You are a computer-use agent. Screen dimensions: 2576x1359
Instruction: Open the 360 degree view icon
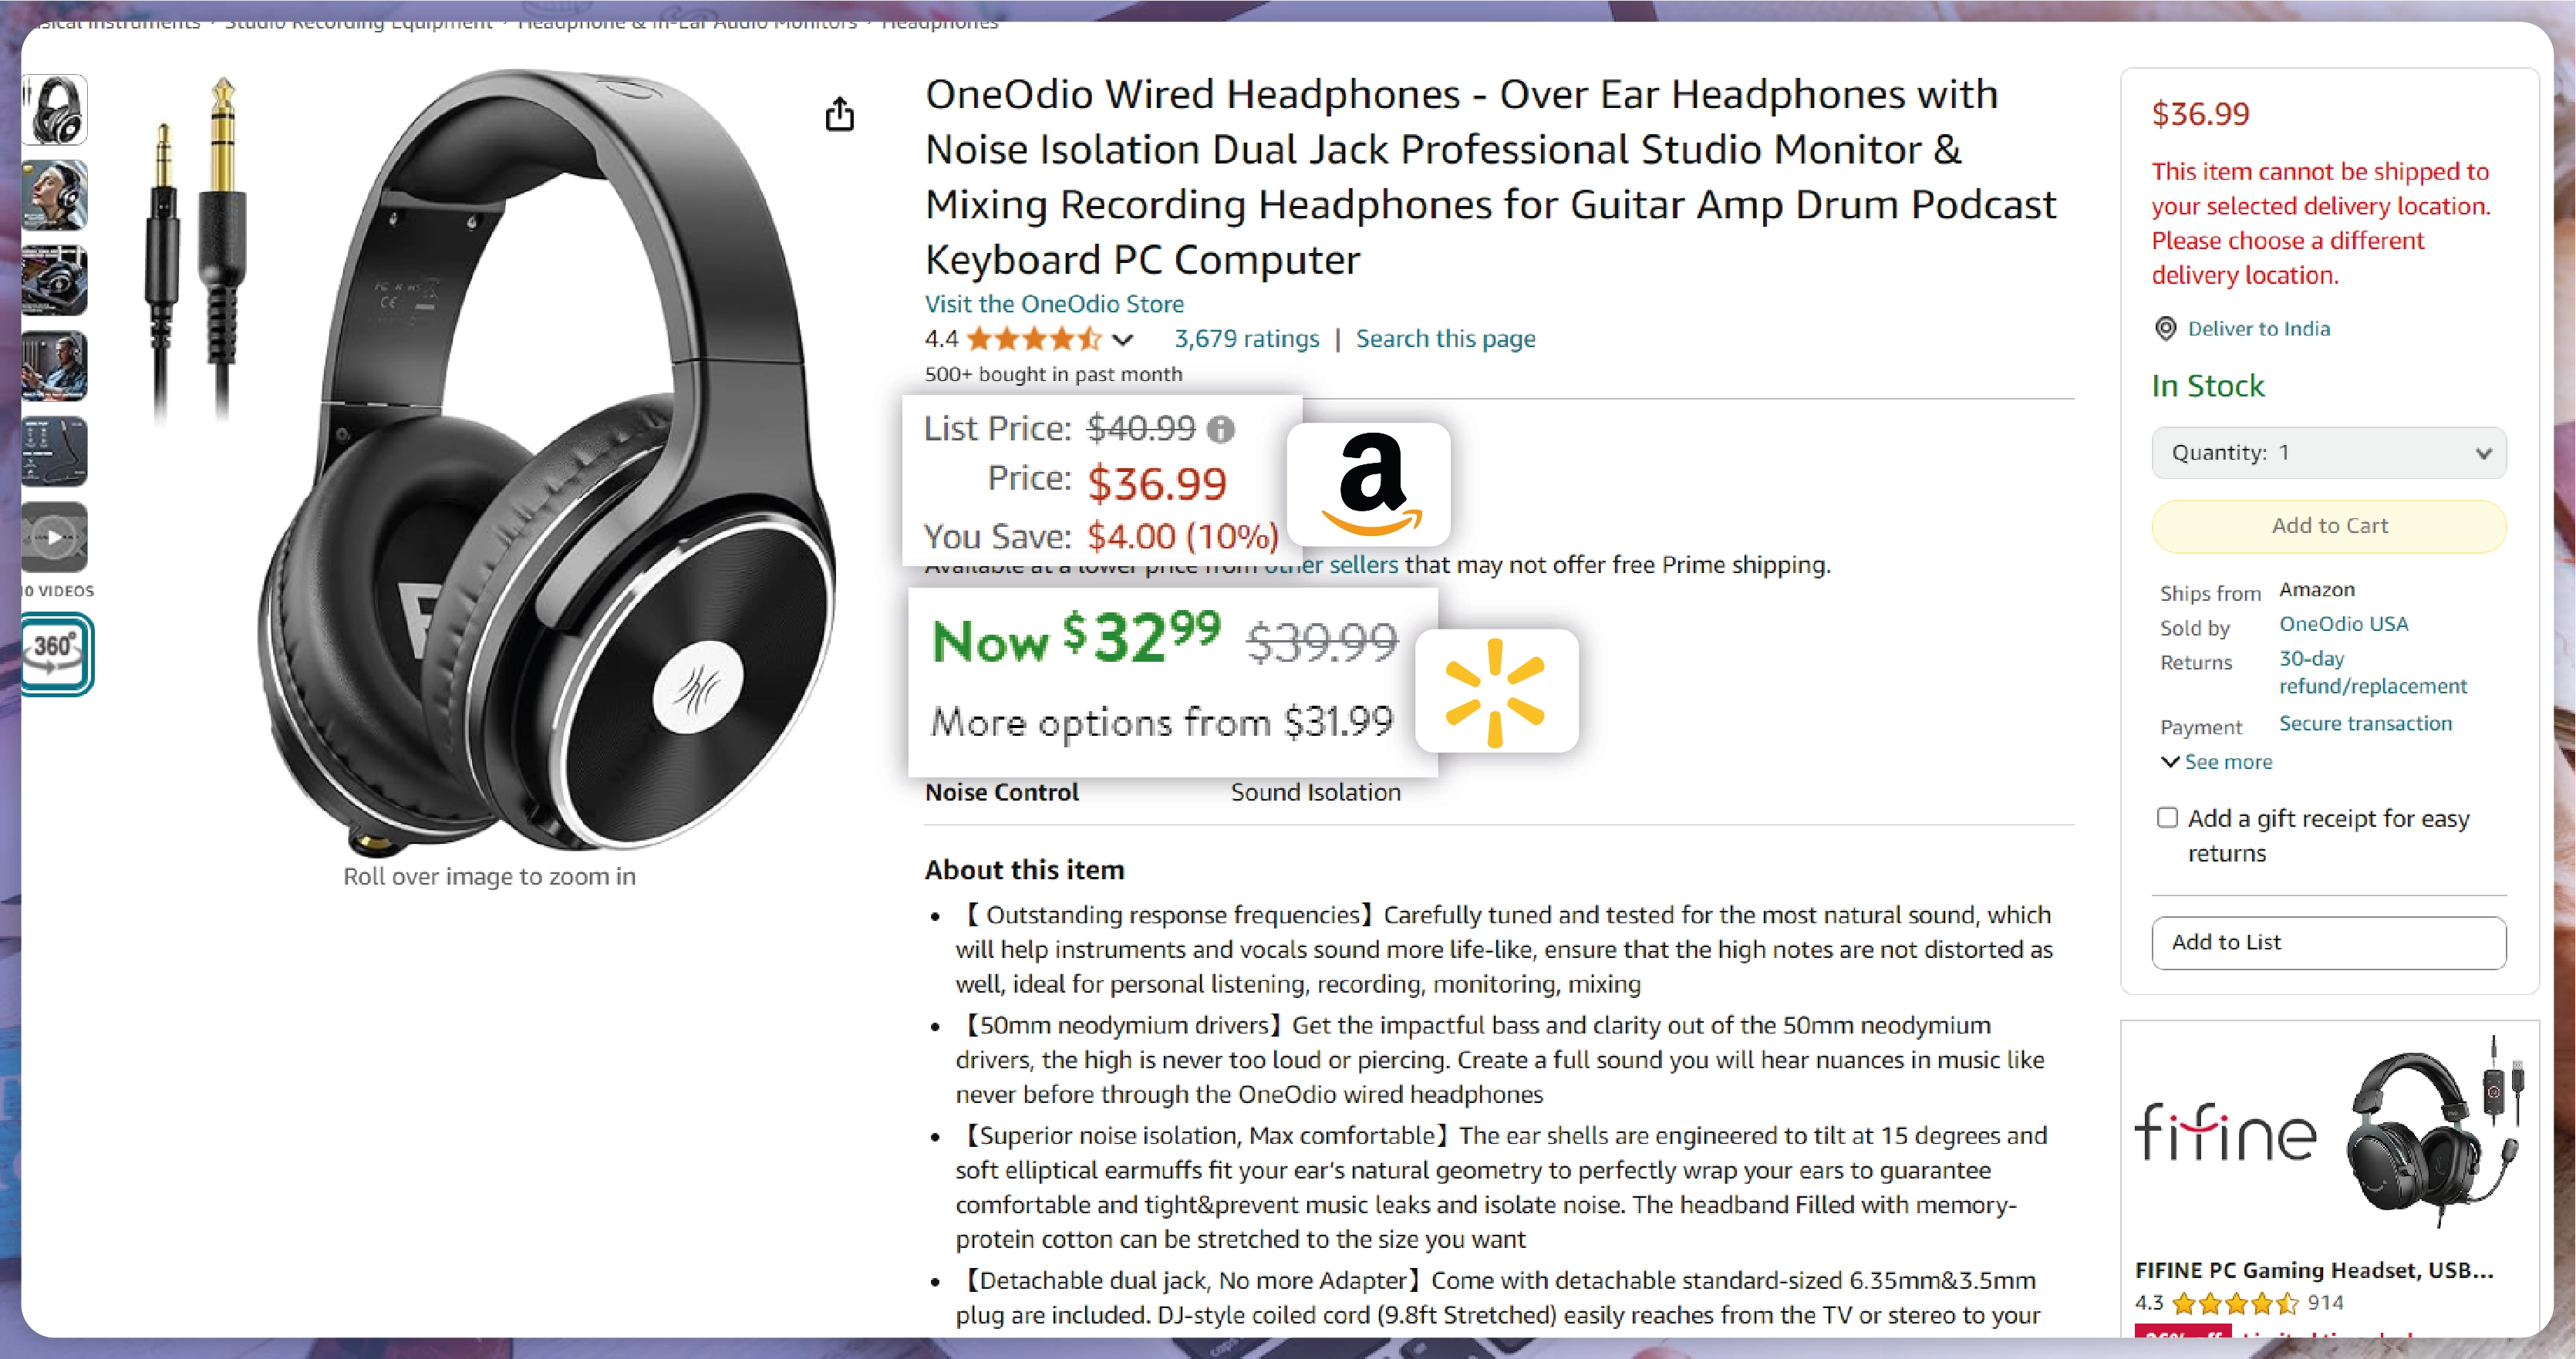tap(57, 654)
